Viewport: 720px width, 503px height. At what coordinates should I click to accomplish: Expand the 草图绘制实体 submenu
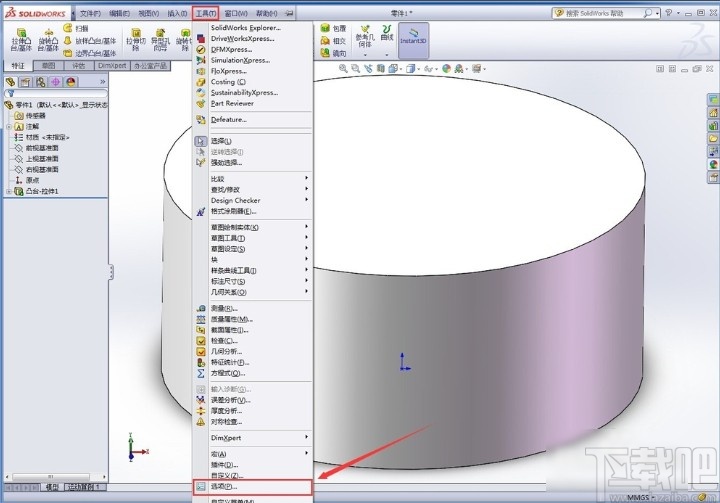tap(253, 227)
